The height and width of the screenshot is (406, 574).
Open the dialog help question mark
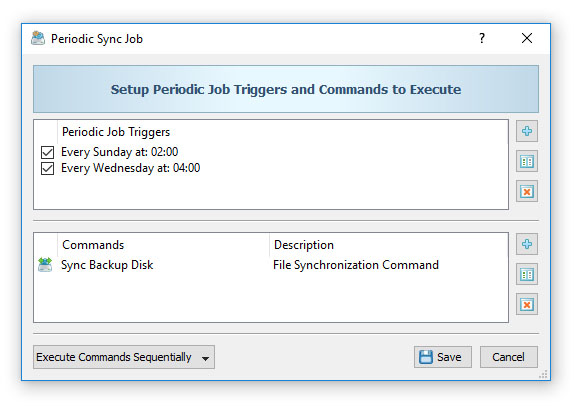(x=482, y=38)
